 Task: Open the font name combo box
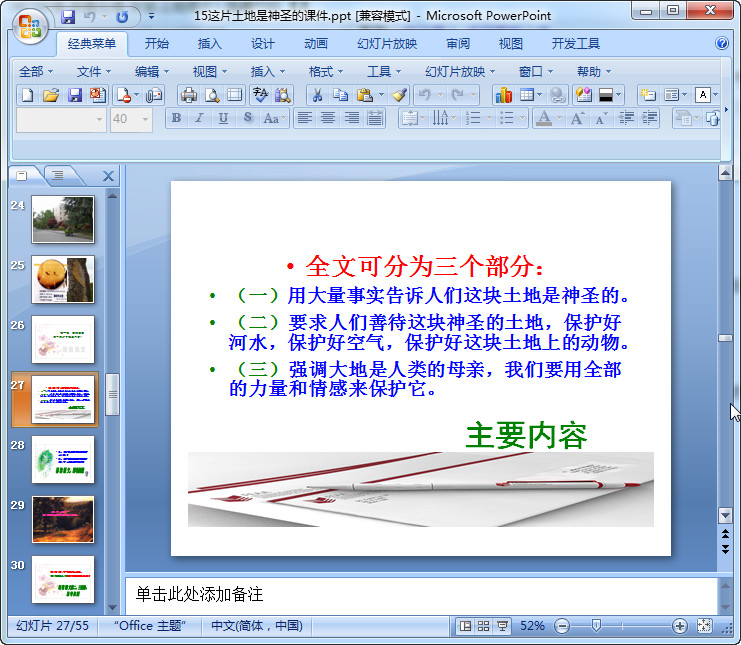pos(61,120)
